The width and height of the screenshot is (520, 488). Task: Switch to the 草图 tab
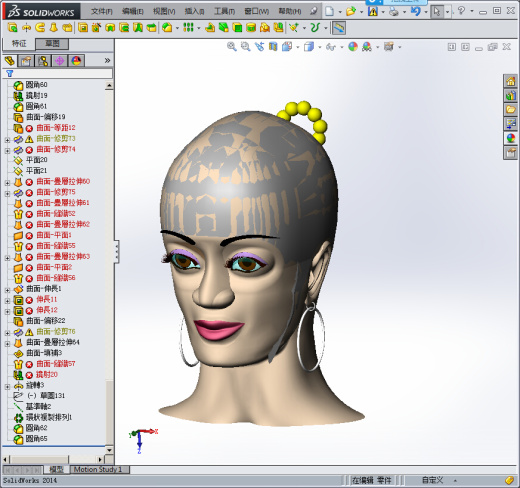coord(52,44)
